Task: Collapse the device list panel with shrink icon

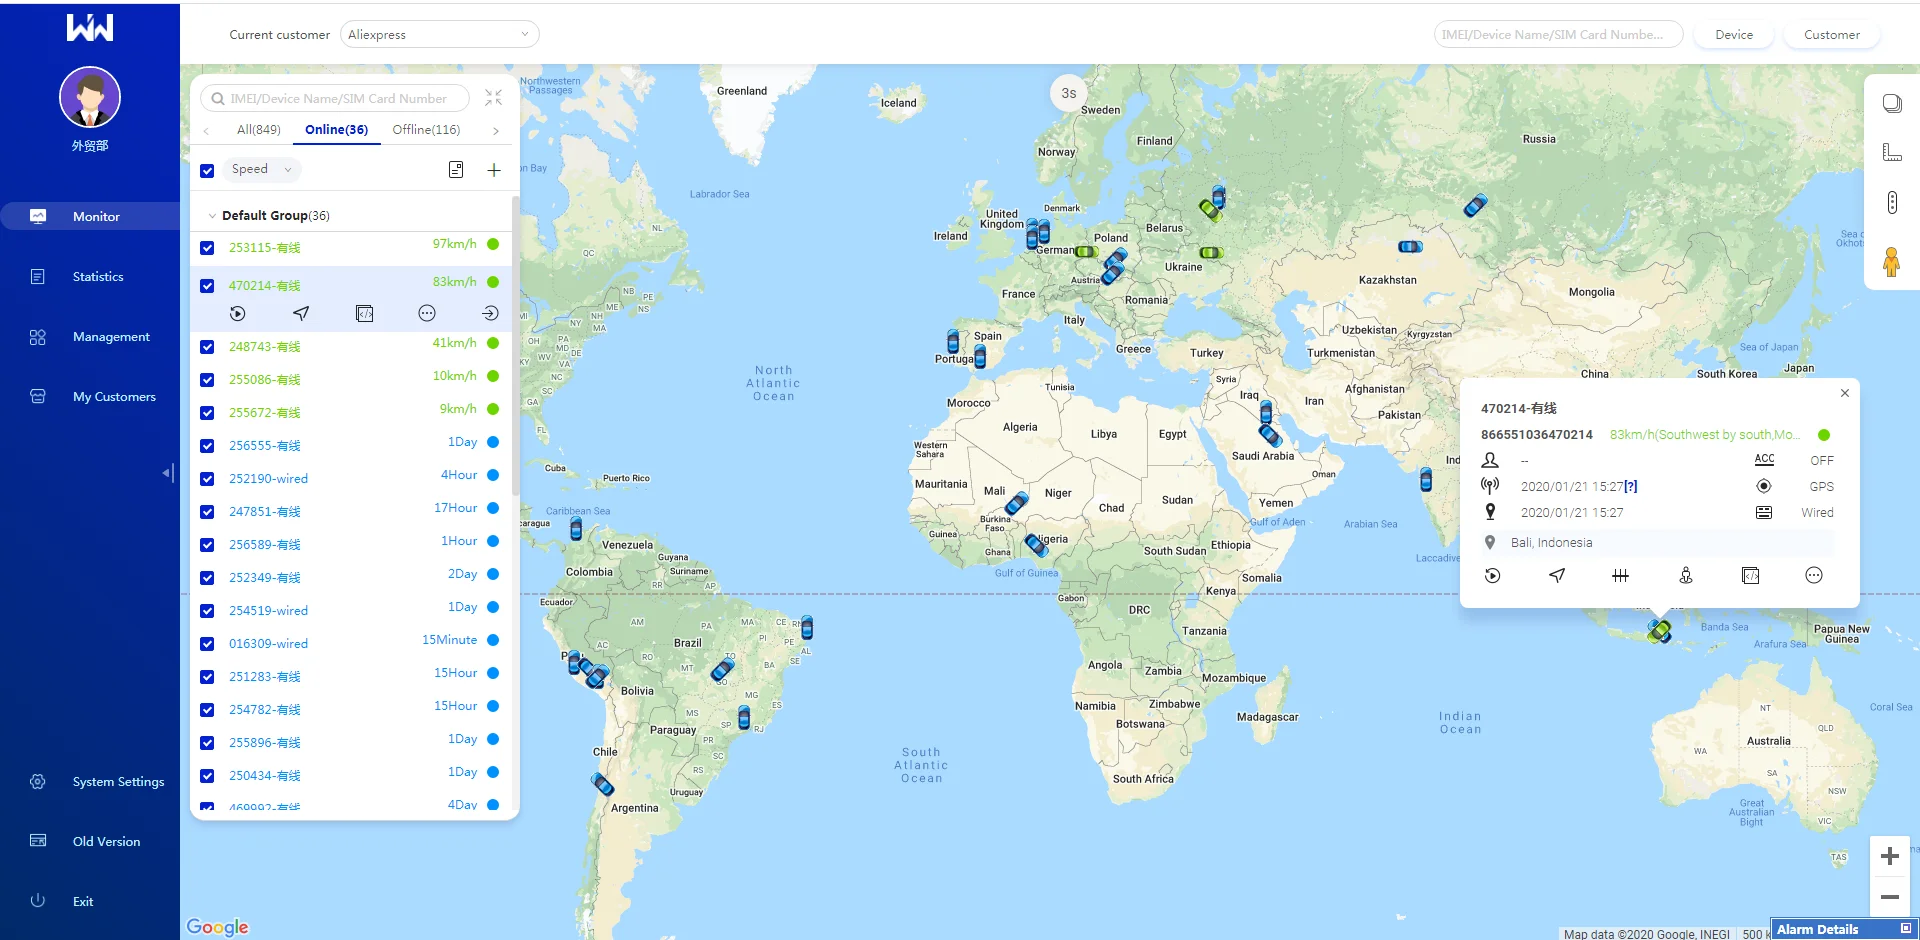Action: point(494,98)
